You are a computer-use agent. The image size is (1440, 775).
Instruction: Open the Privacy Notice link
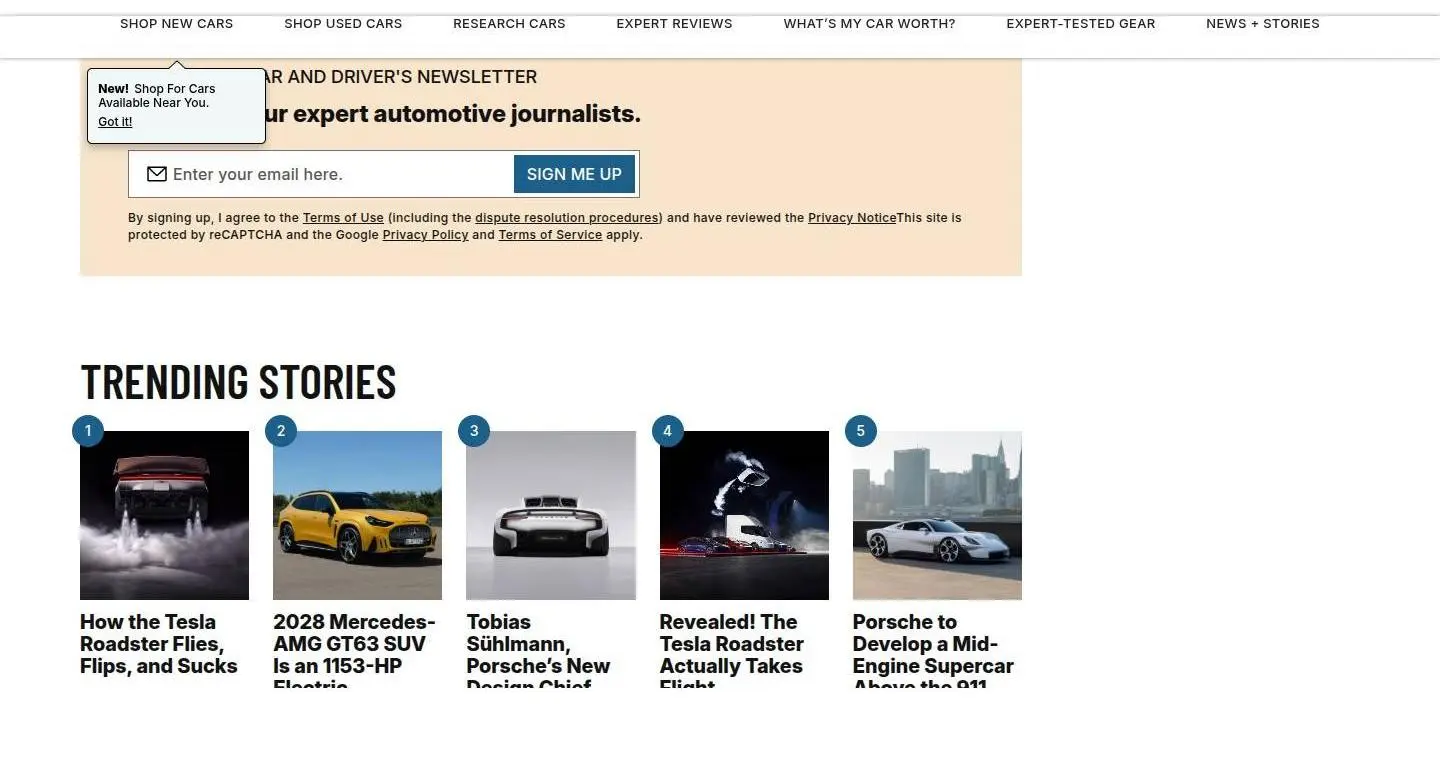coord(852,218)
